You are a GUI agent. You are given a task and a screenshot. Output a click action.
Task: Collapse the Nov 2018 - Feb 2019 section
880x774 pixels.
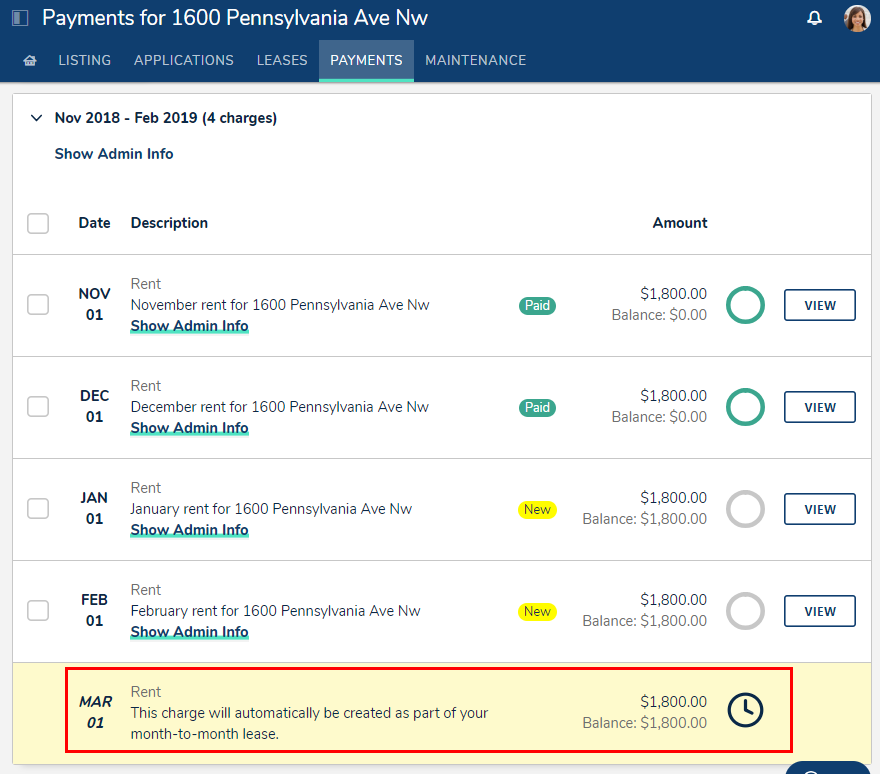coord(37,118)
